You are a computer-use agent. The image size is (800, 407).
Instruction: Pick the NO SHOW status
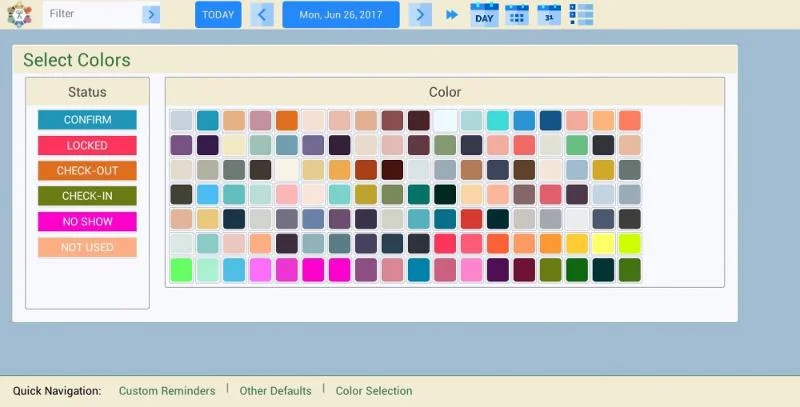(x=87, y=222)
